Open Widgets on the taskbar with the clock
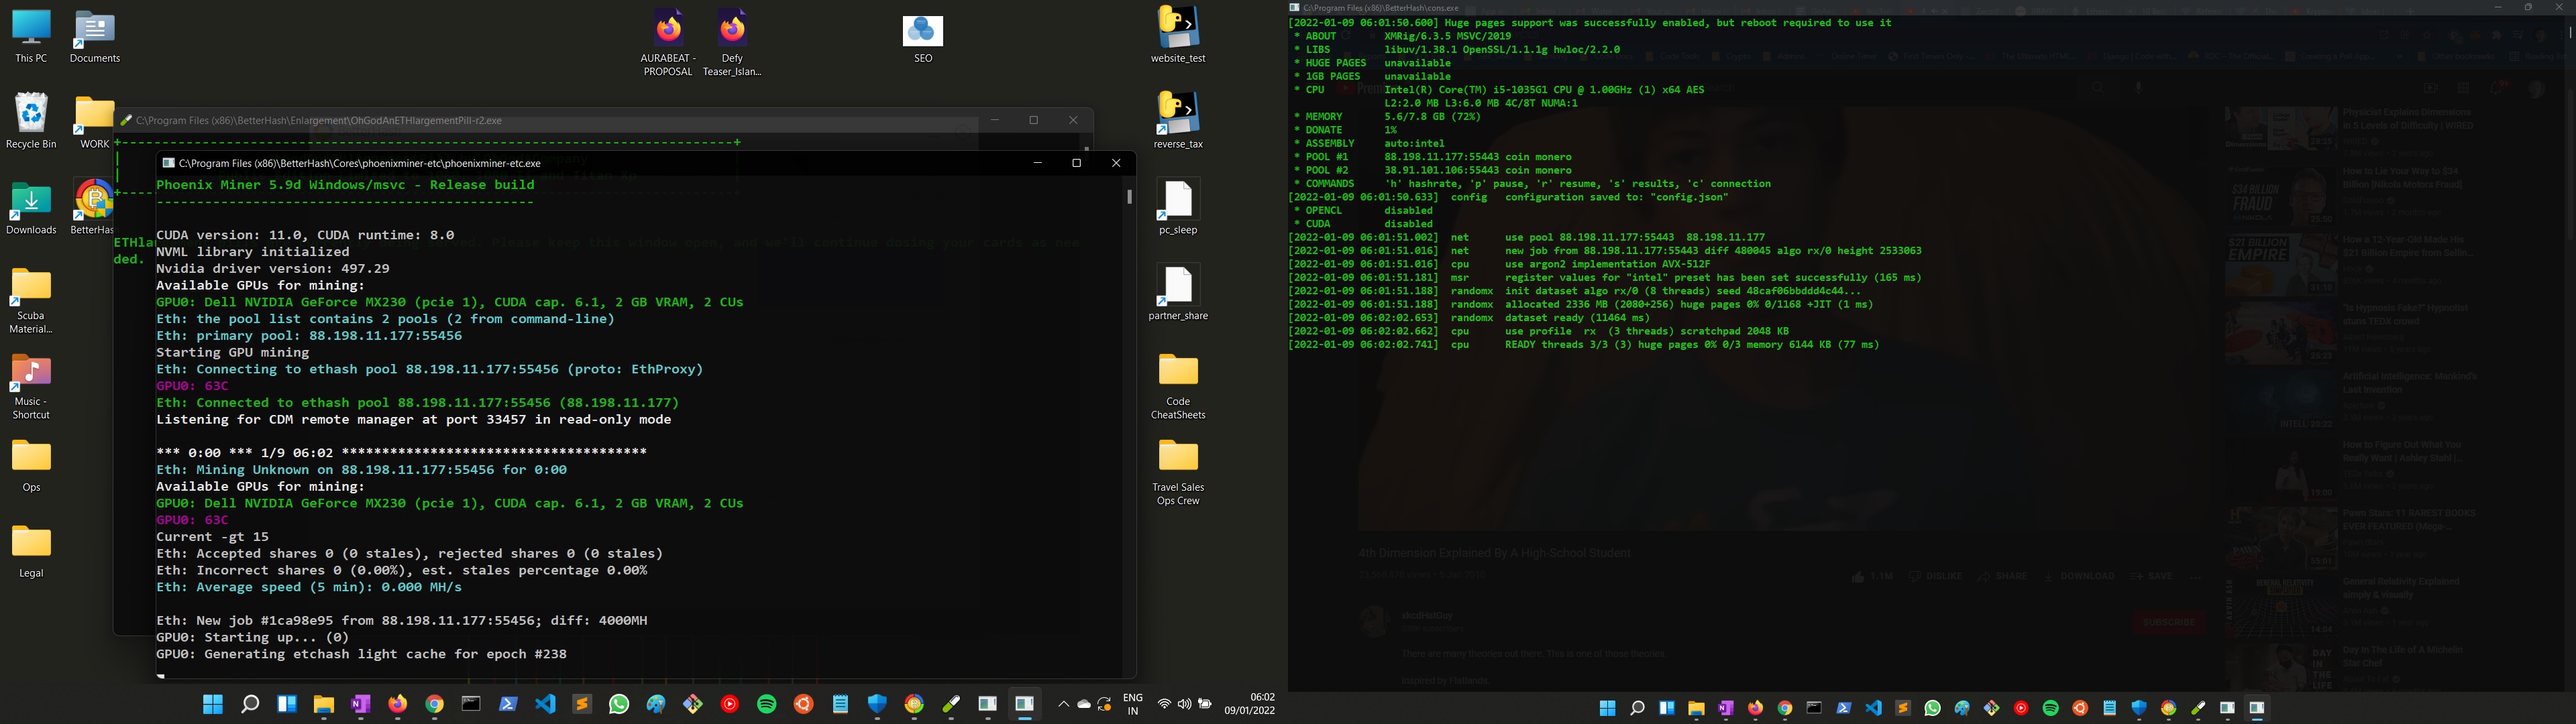This screenshot has height=724, width=2576. 287,704
